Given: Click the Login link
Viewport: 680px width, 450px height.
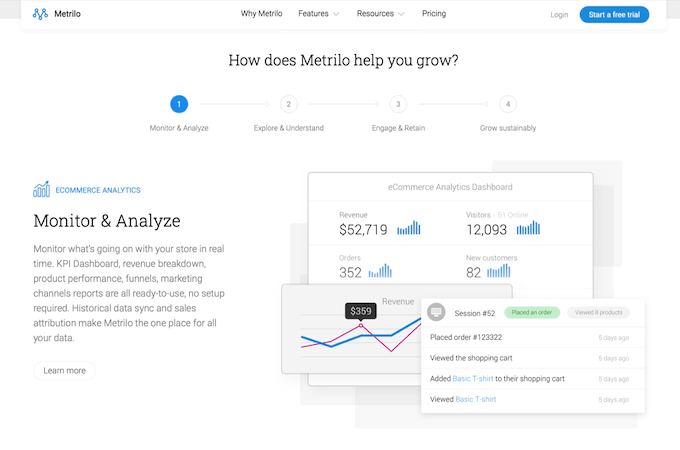Looking at the screenshot, I should 559,15.
